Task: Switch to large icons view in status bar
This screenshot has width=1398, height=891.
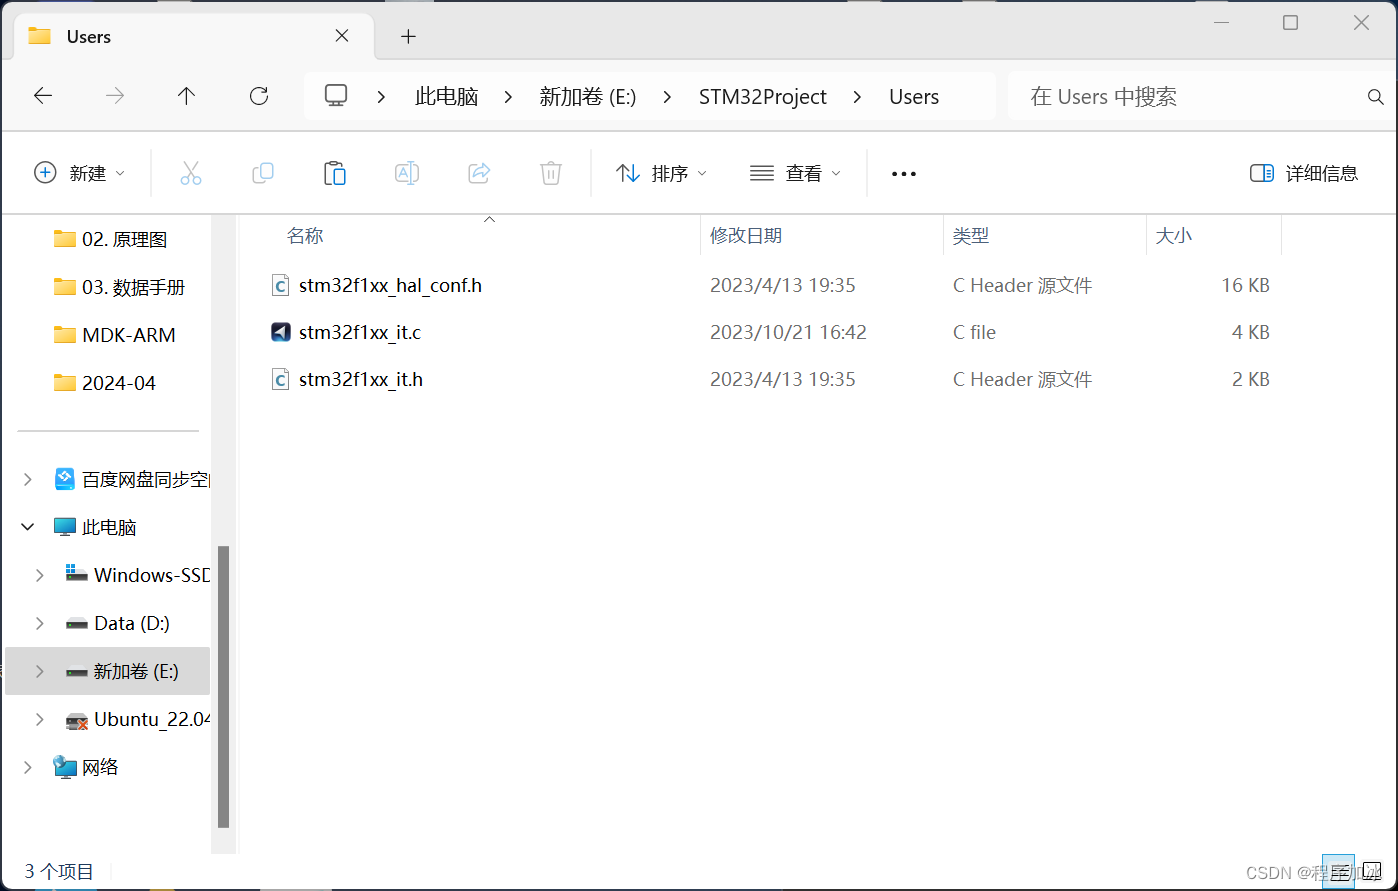Action: pyautogui.click(x=1370, y=872)
